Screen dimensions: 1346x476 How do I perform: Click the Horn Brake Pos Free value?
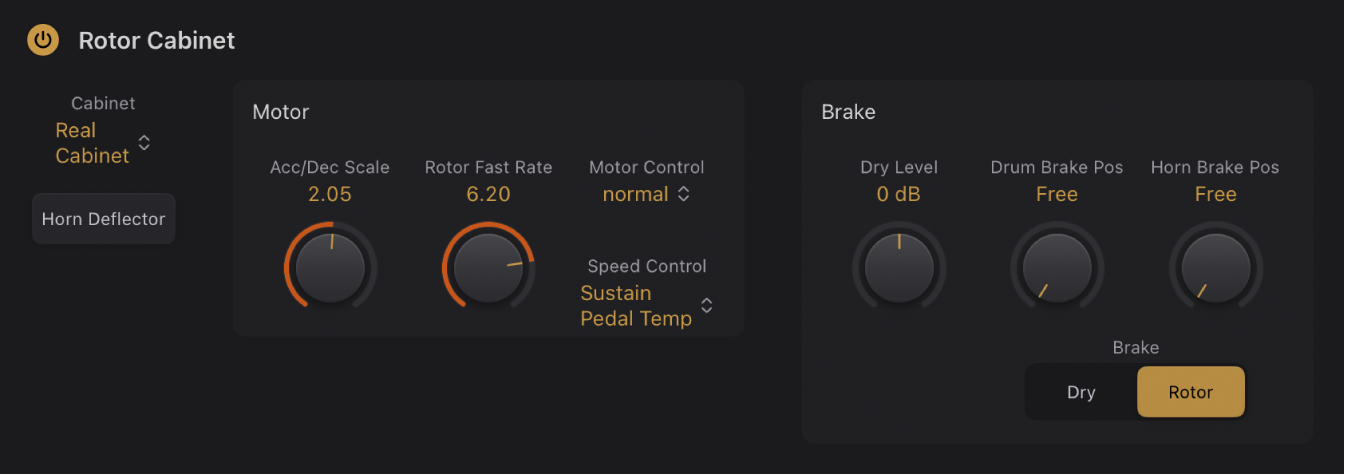(x=1216, y=194)
